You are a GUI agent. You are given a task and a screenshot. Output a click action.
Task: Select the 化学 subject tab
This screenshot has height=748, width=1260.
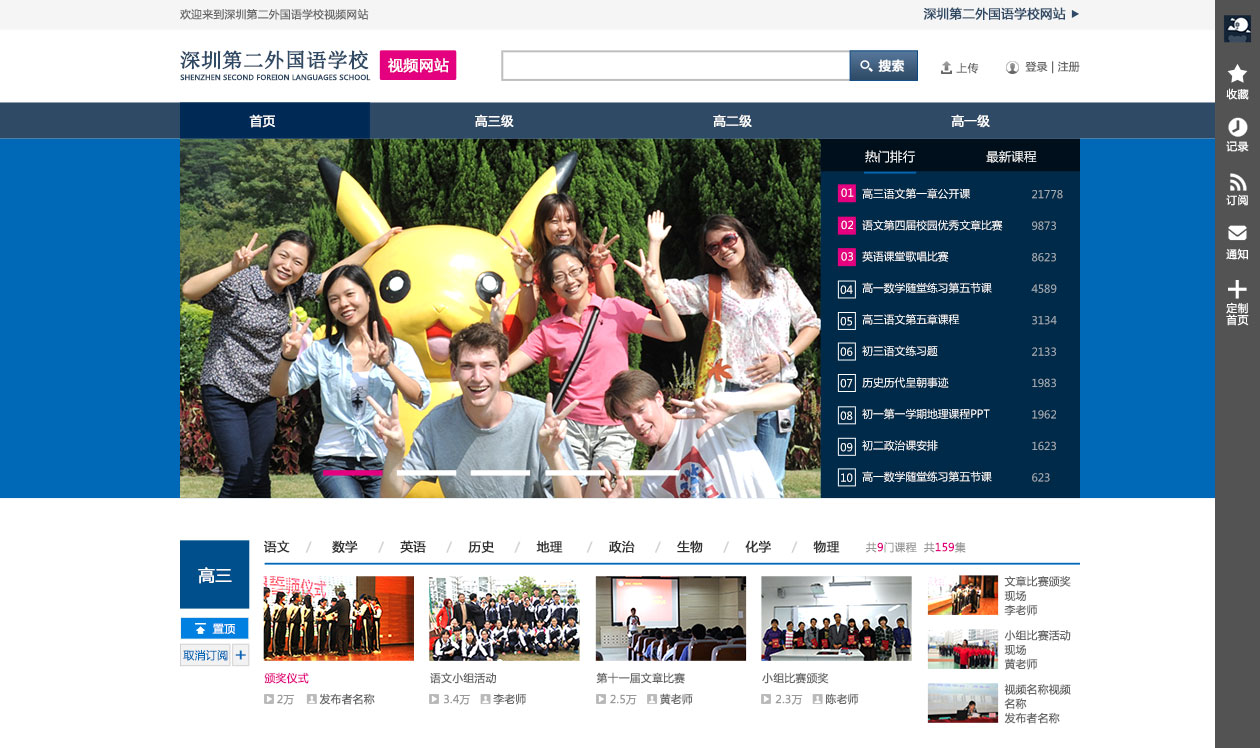click(758, 547)
